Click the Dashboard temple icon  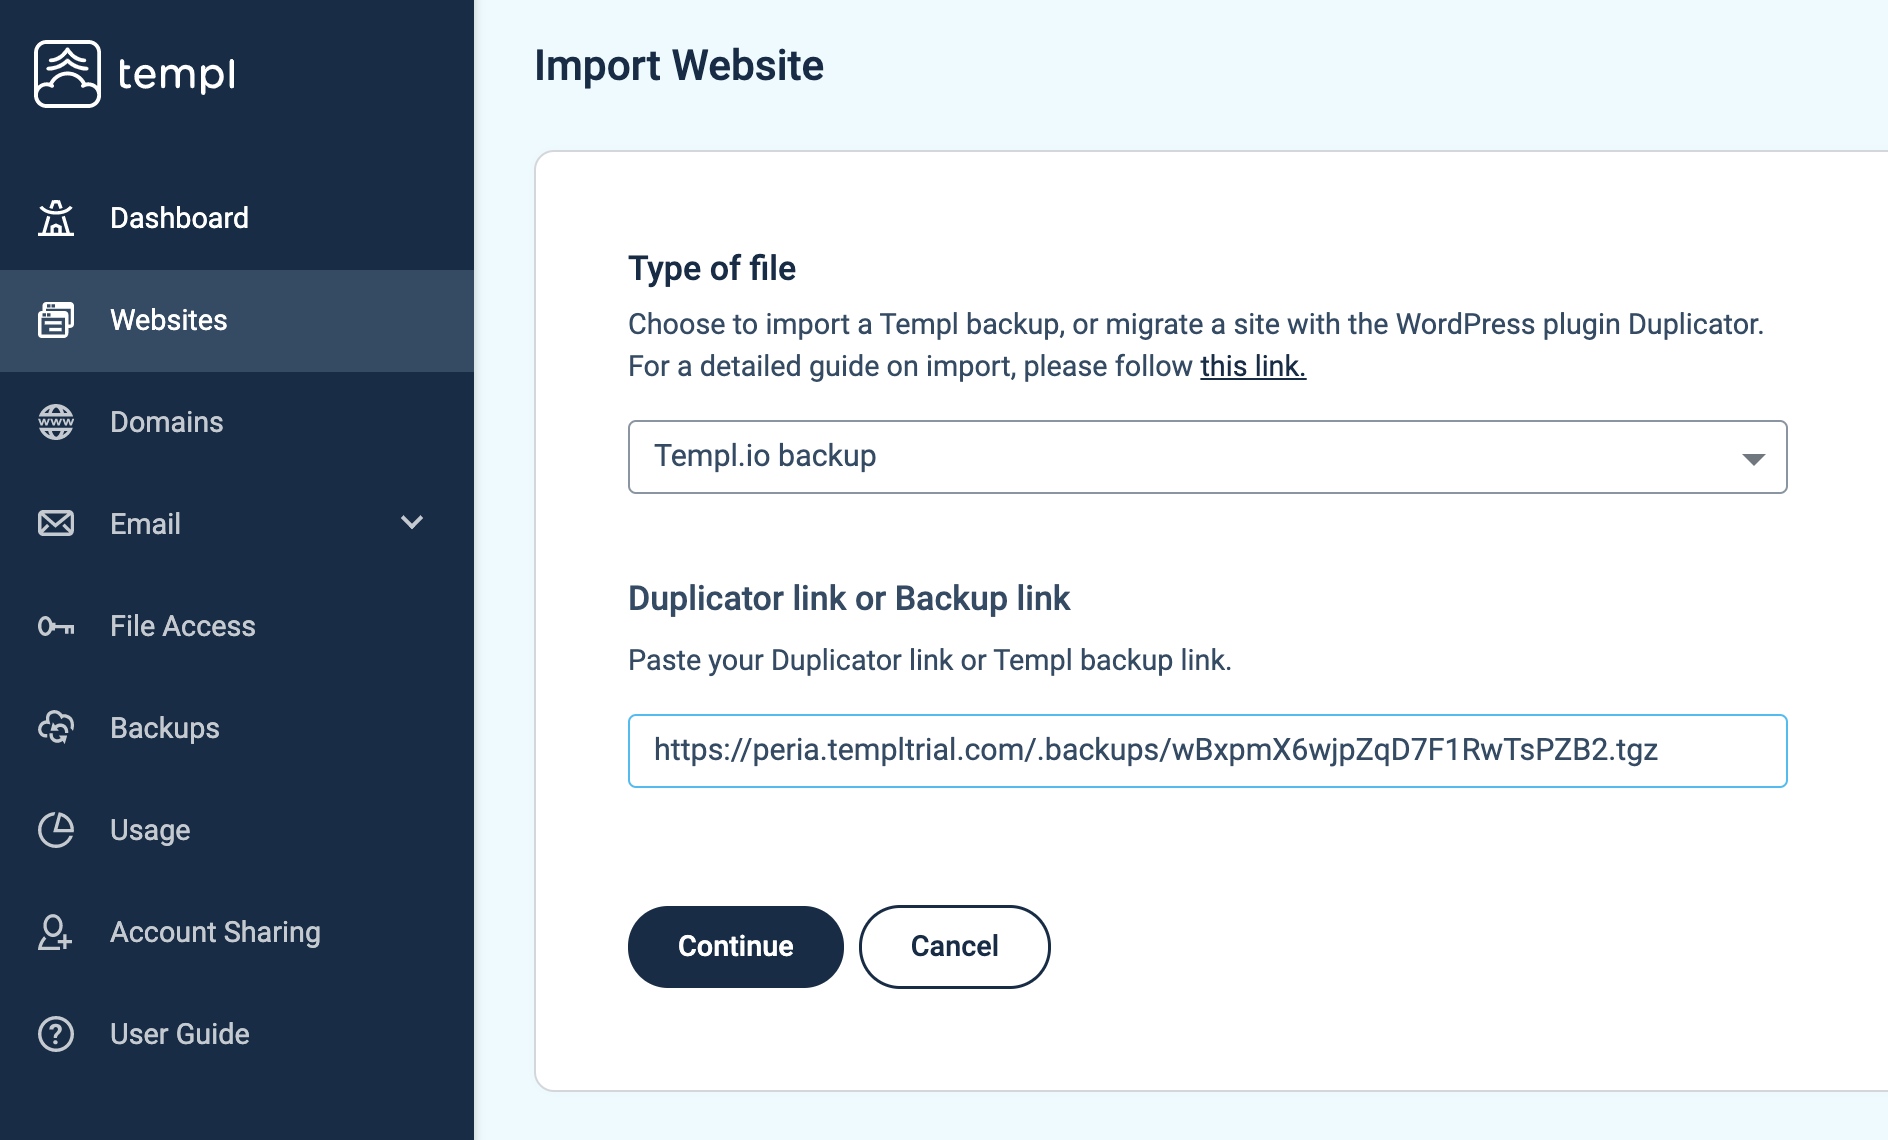point(56,218)
